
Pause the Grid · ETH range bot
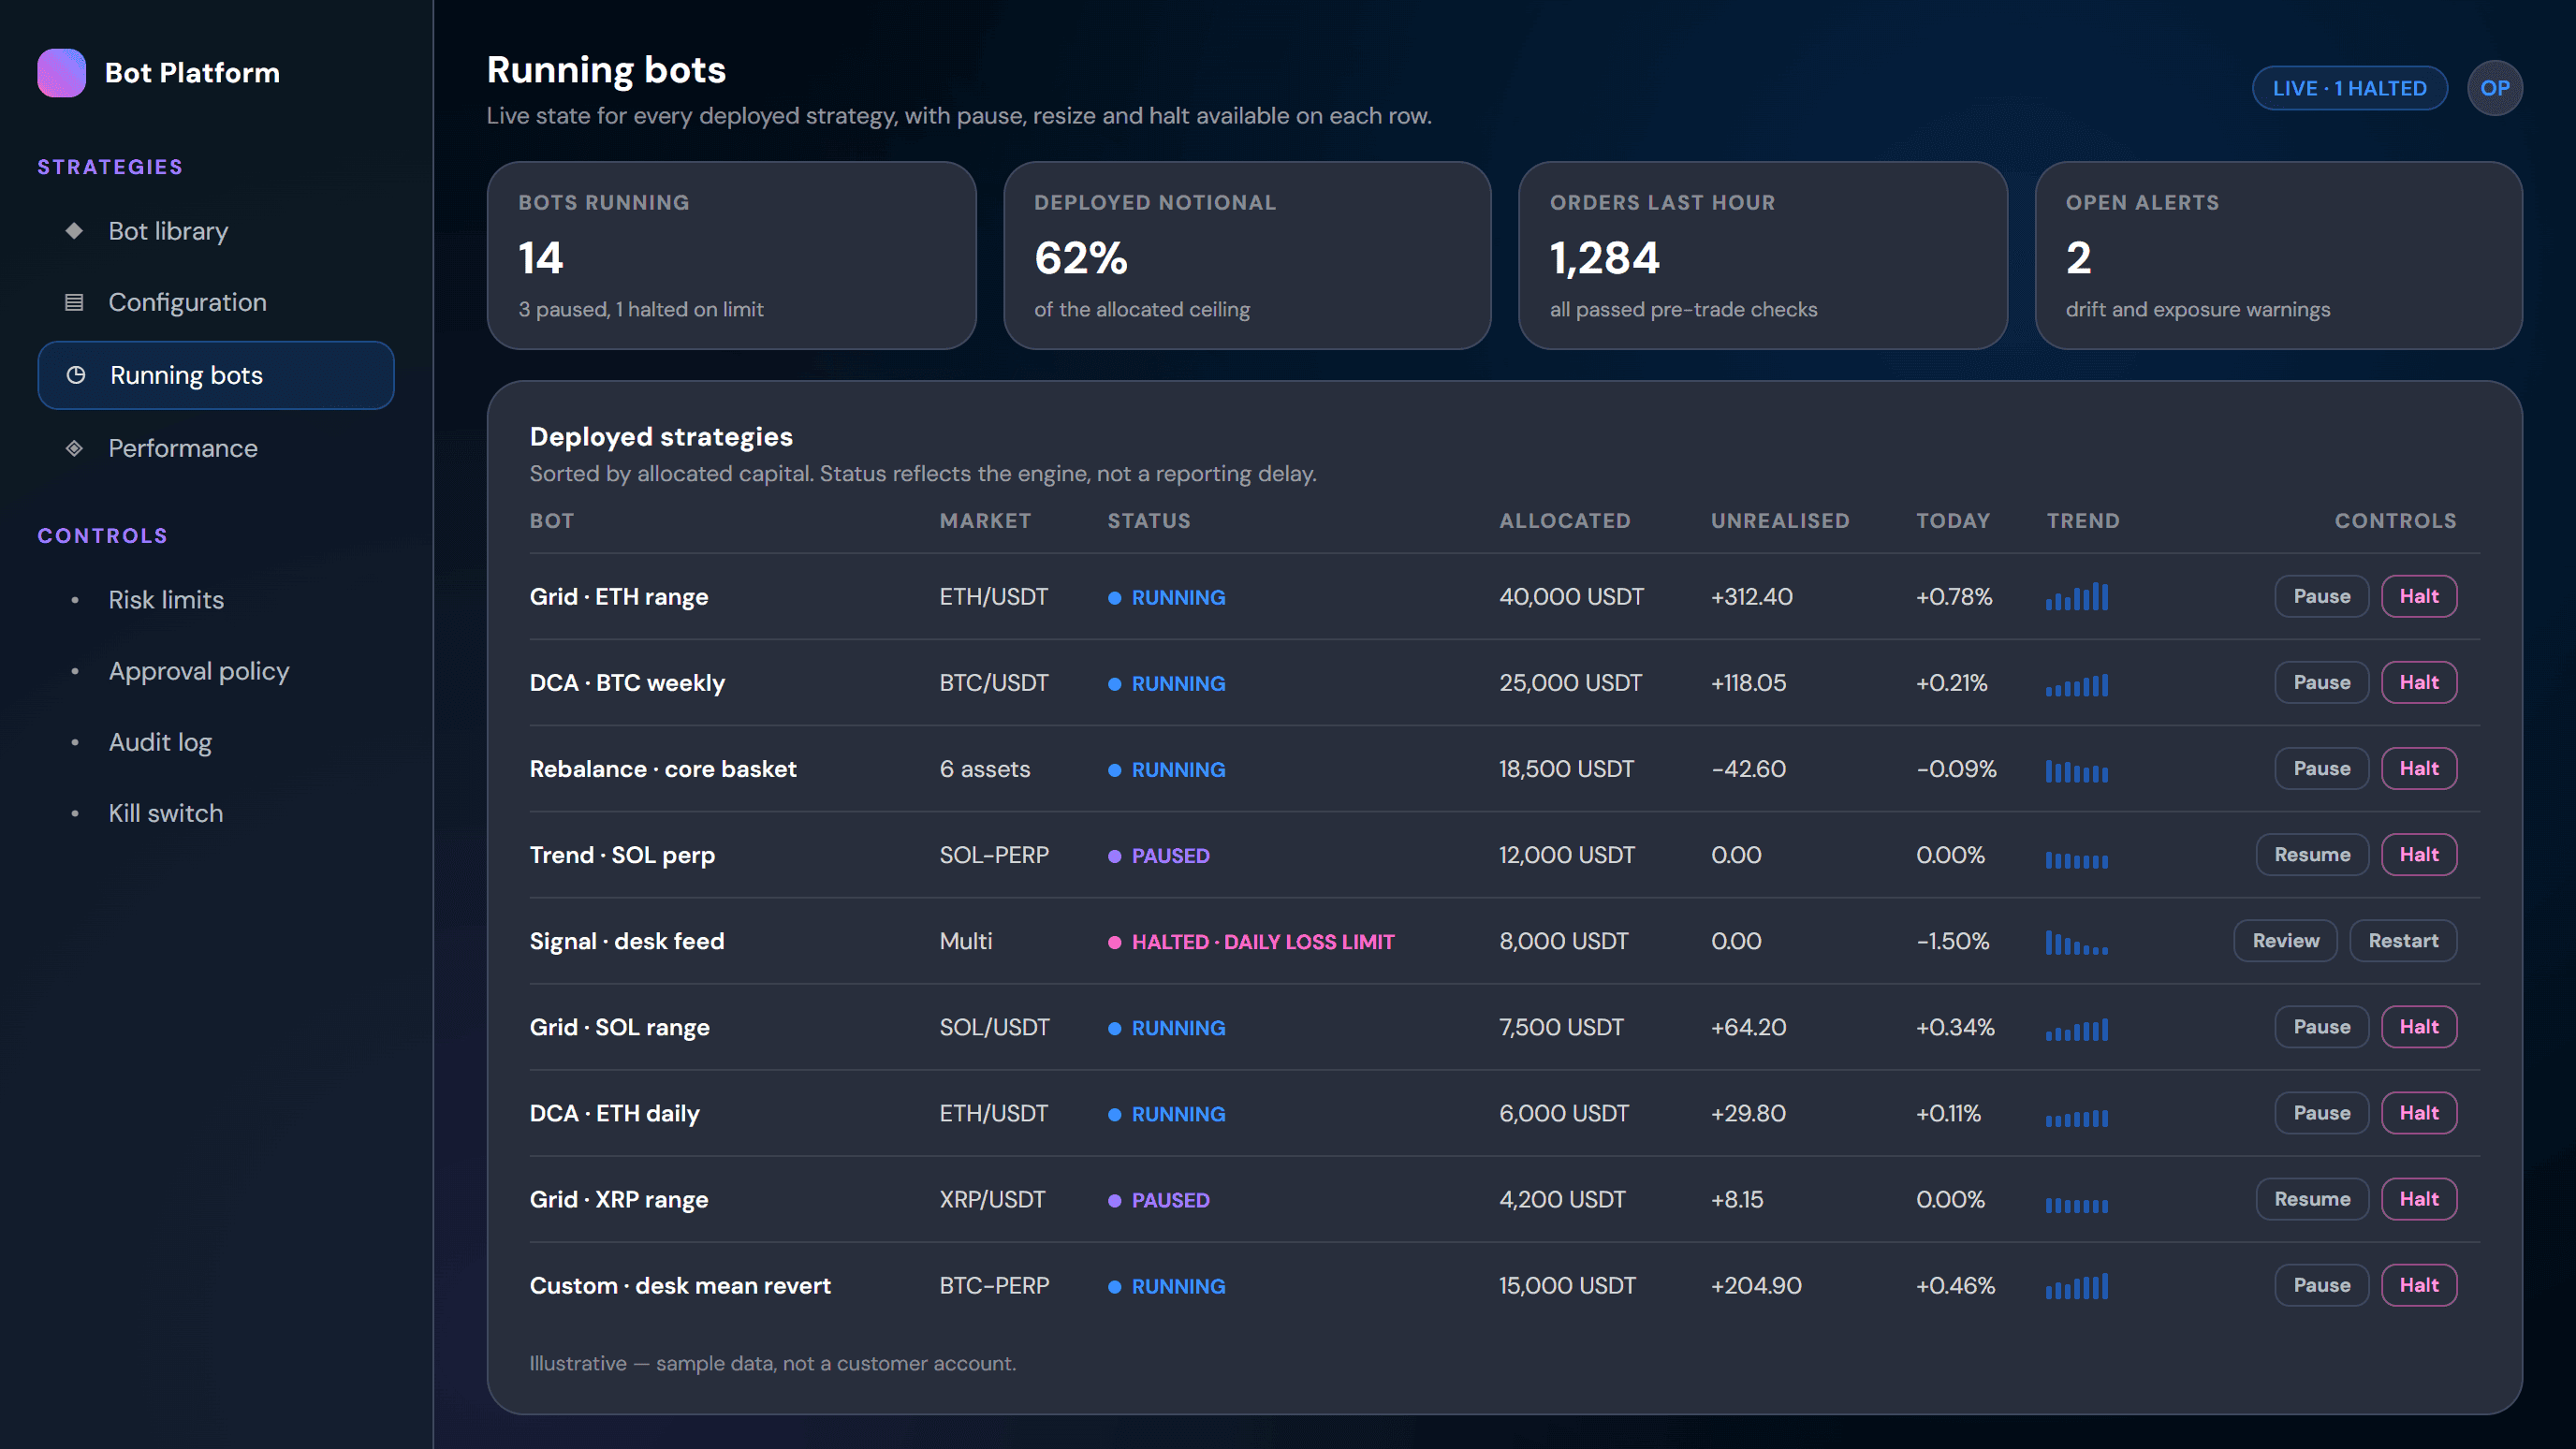(2321, 596)
